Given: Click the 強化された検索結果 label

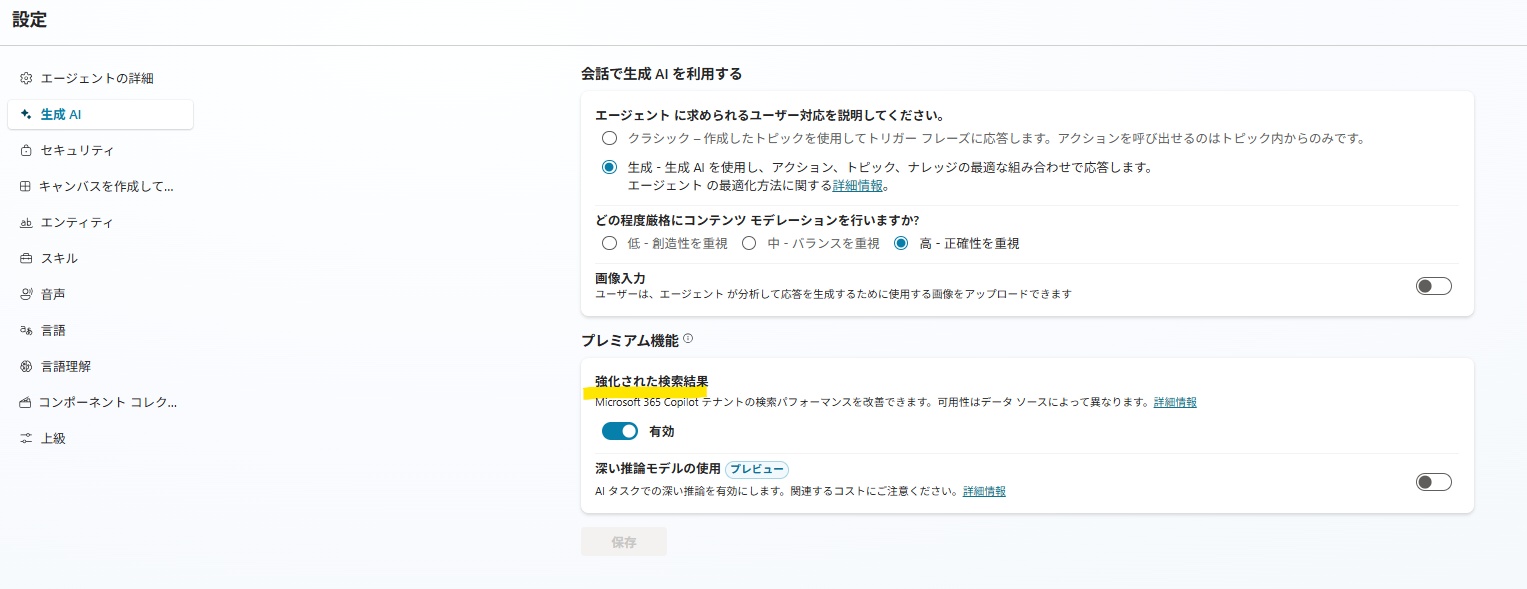Looking at the screenshot, I should pos(651,381).
